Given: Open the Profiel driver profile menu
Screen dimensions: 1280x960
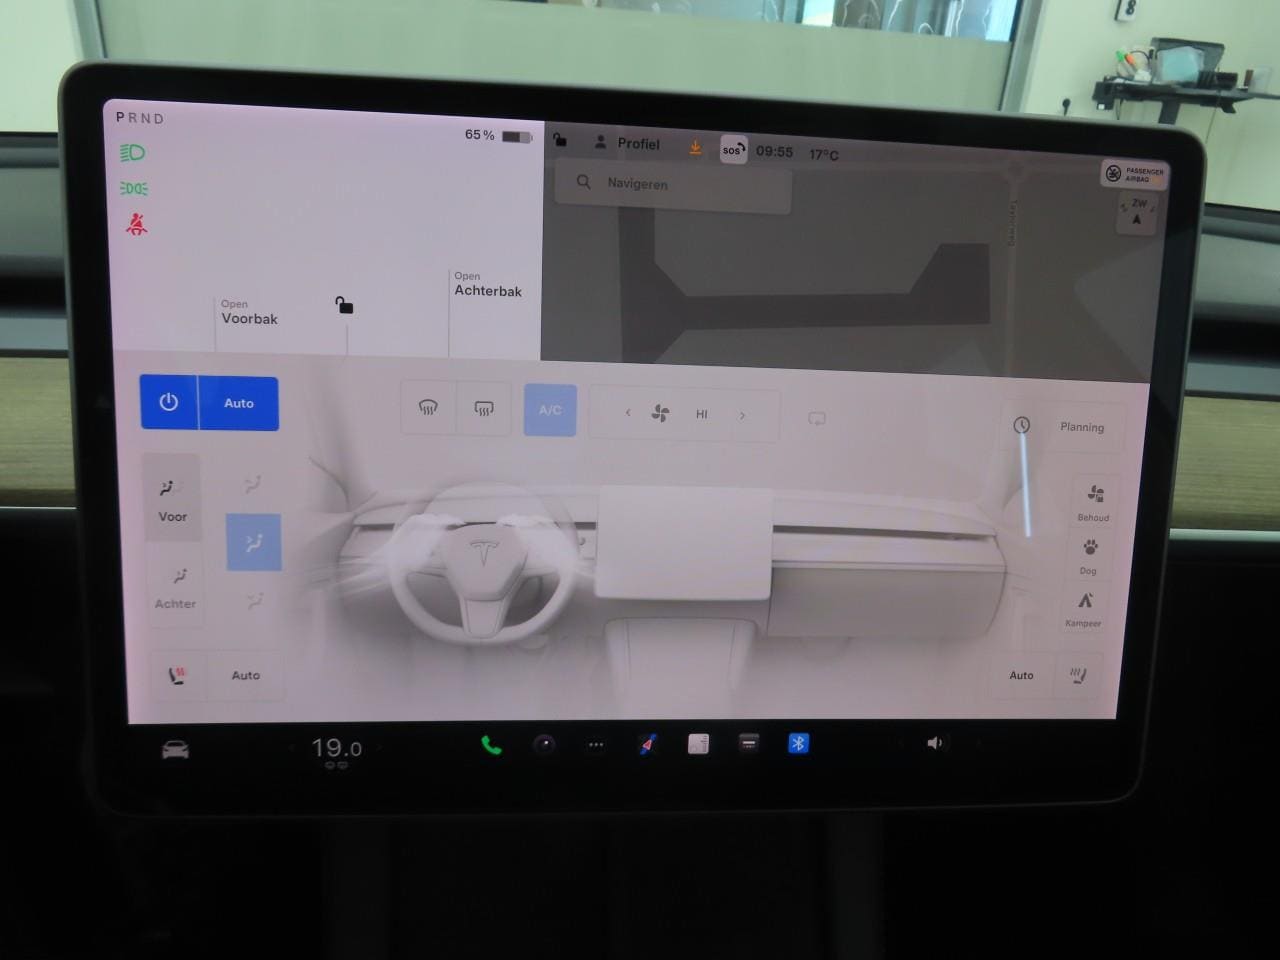Looking at the screenshot, I should pos(628,144).
